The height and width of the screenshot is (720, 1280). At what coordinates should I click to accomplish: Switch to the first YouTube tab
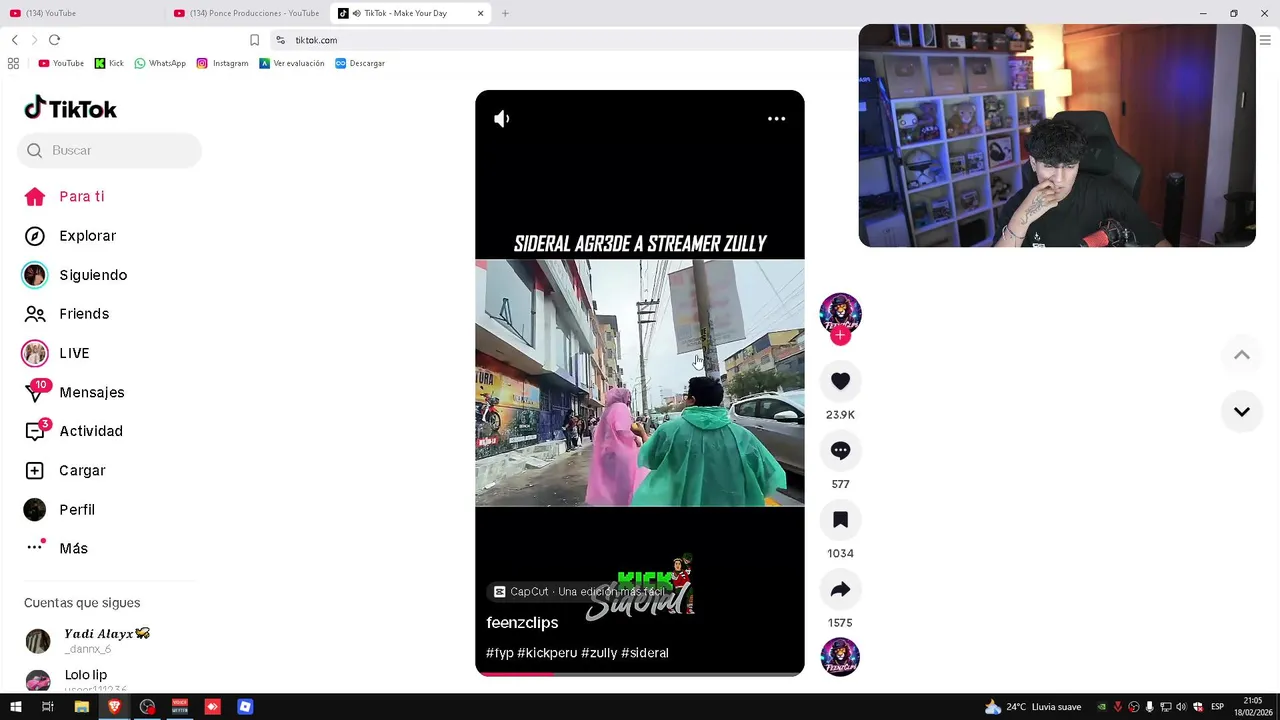[x=82, y=13]
